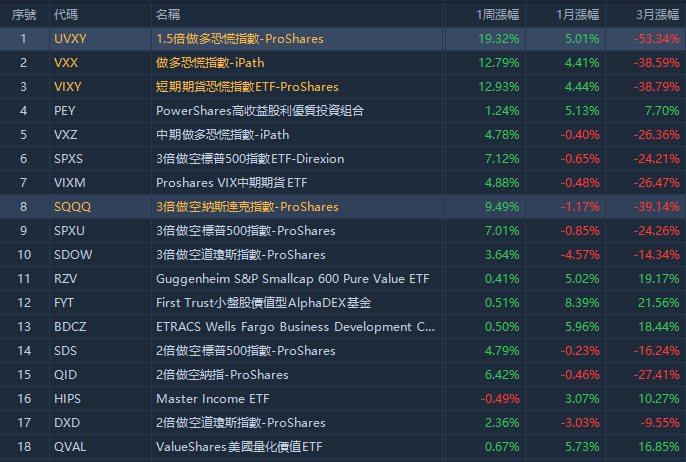Select the FYT ticker code
Screen dimensions: 686x462
coord(64,303)
